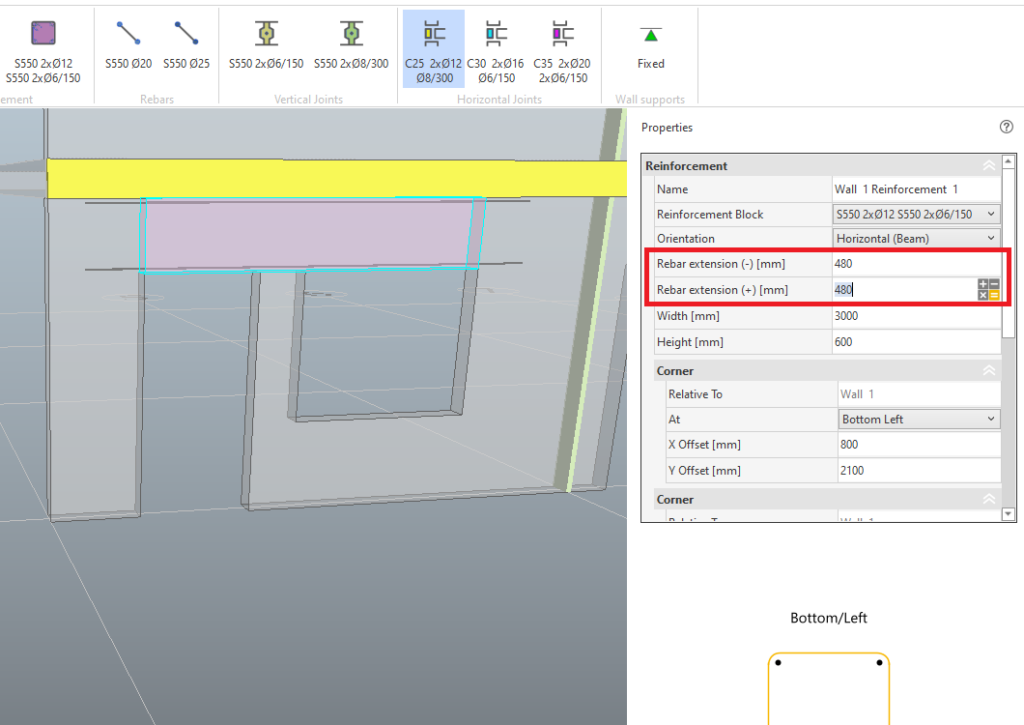Choose the S550 Ø25 rebar tool
The image size is (1024, 725).
tap(186, 34)
